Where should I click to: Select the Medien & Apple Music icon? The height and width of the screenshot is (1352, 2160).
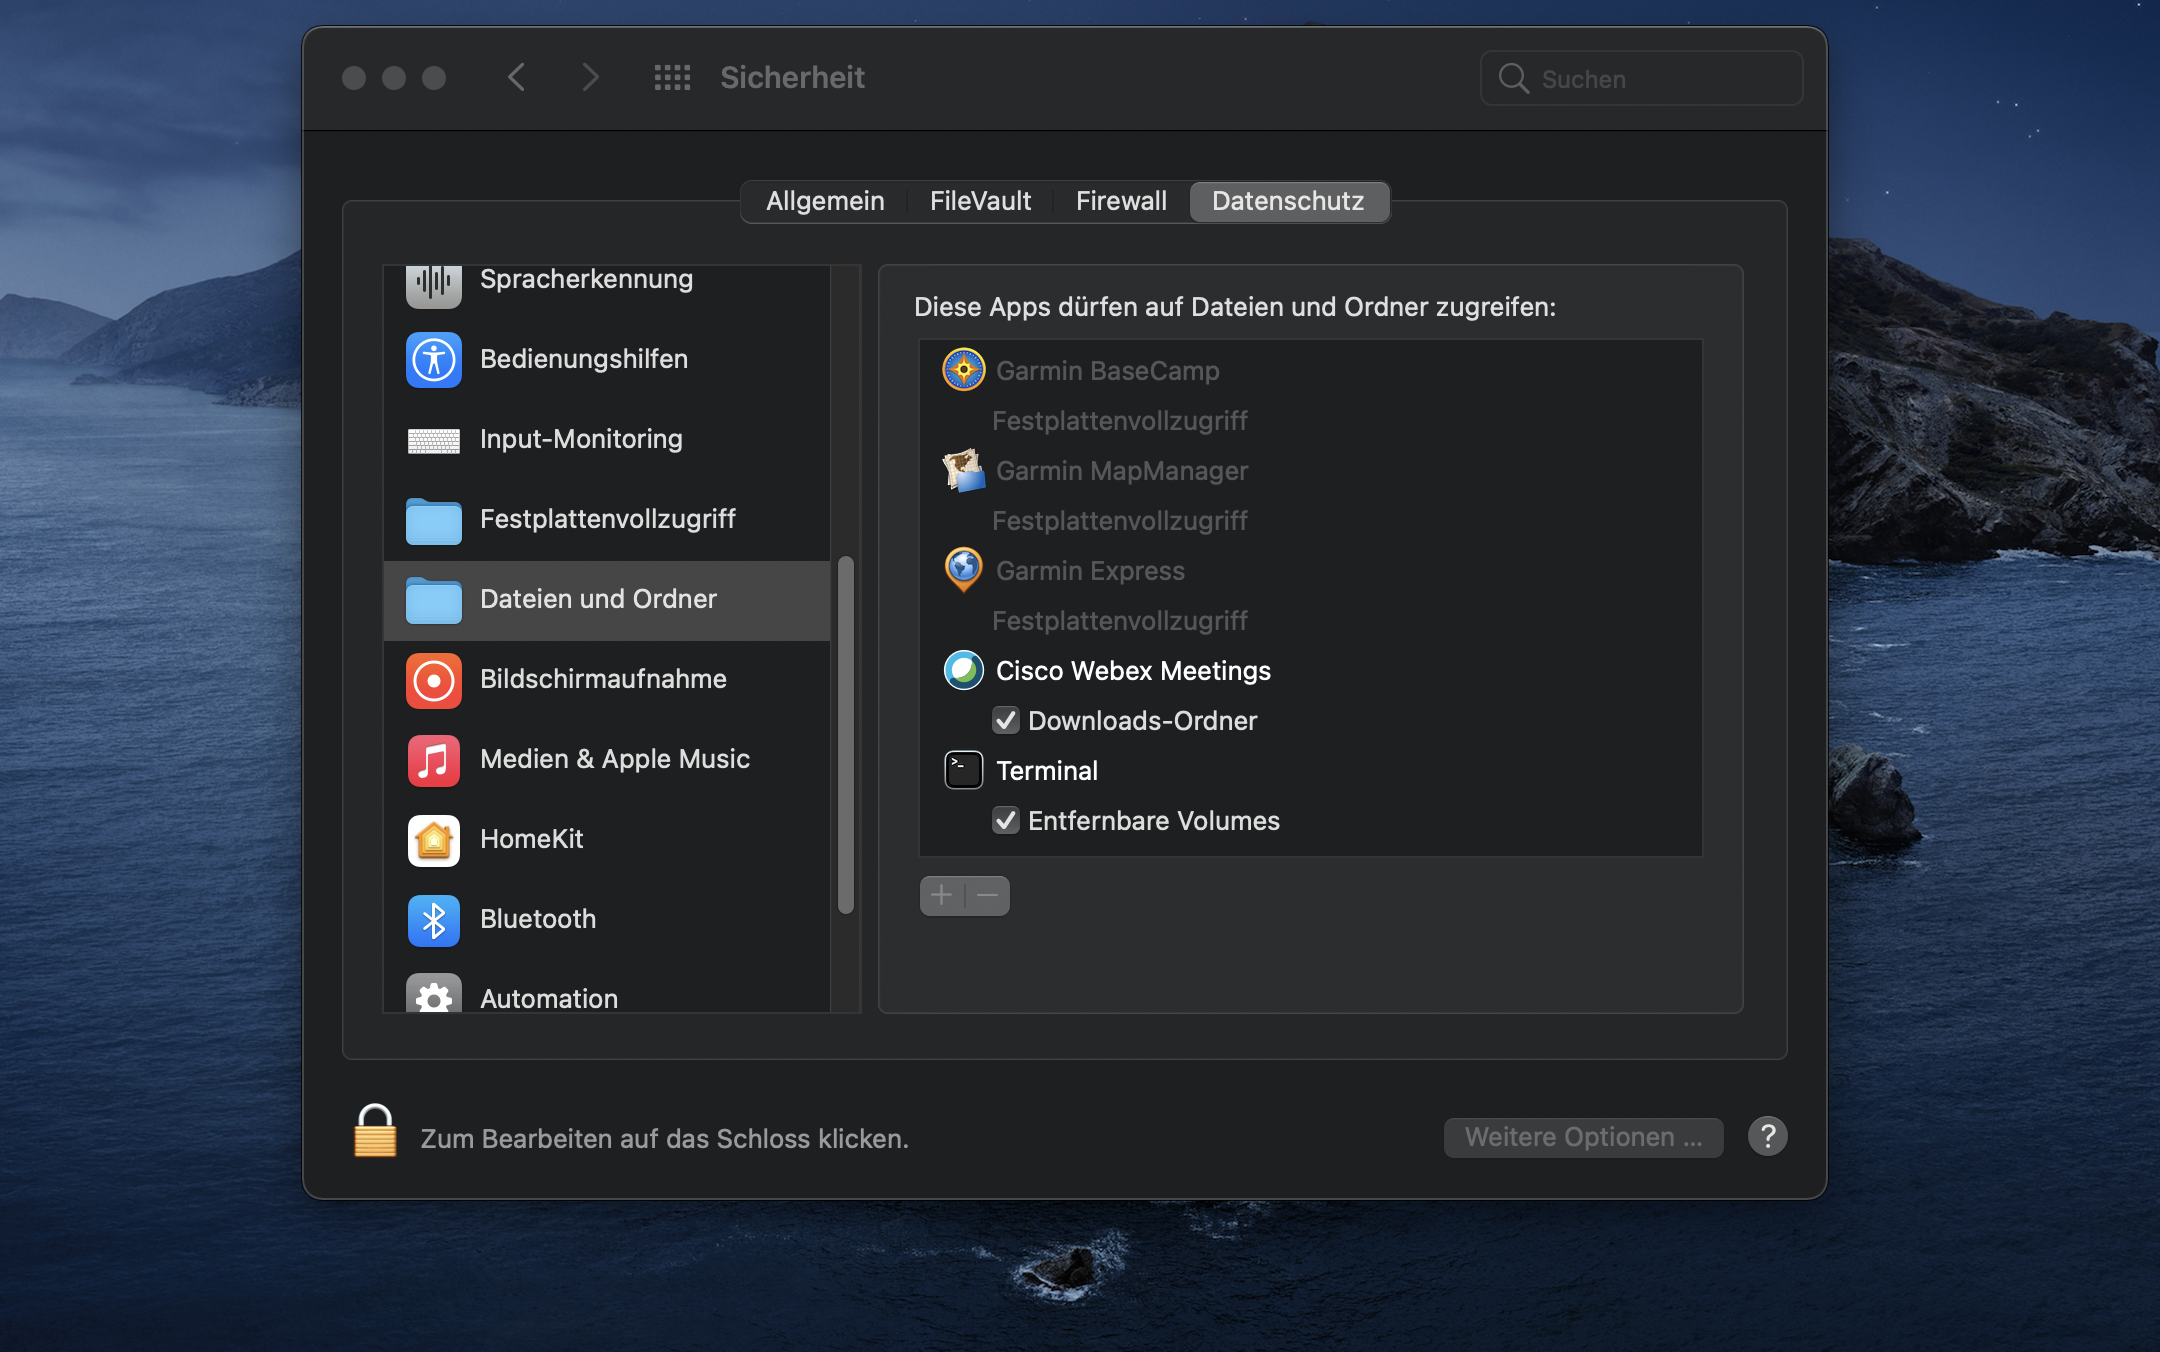click(x=433, y=759)
